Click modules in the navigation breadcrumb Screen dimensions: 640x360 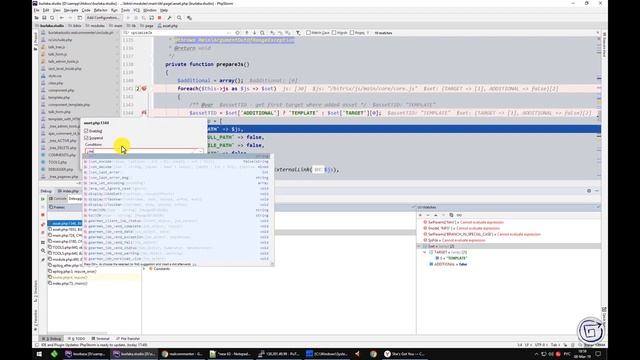pos(95,26)
